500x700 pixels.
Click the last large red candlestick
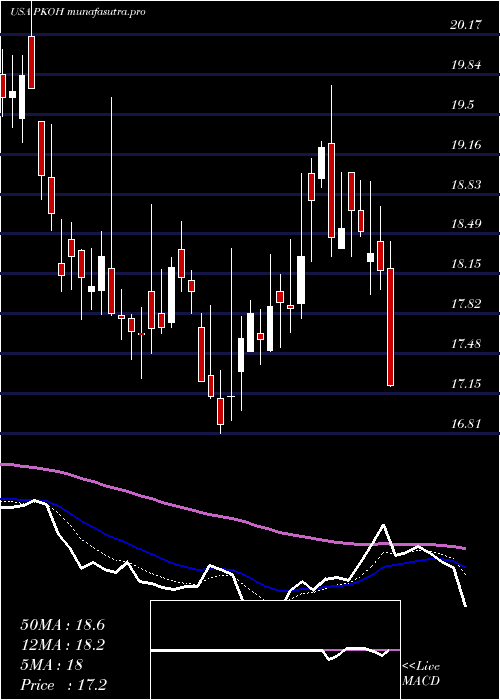[391, 327]
